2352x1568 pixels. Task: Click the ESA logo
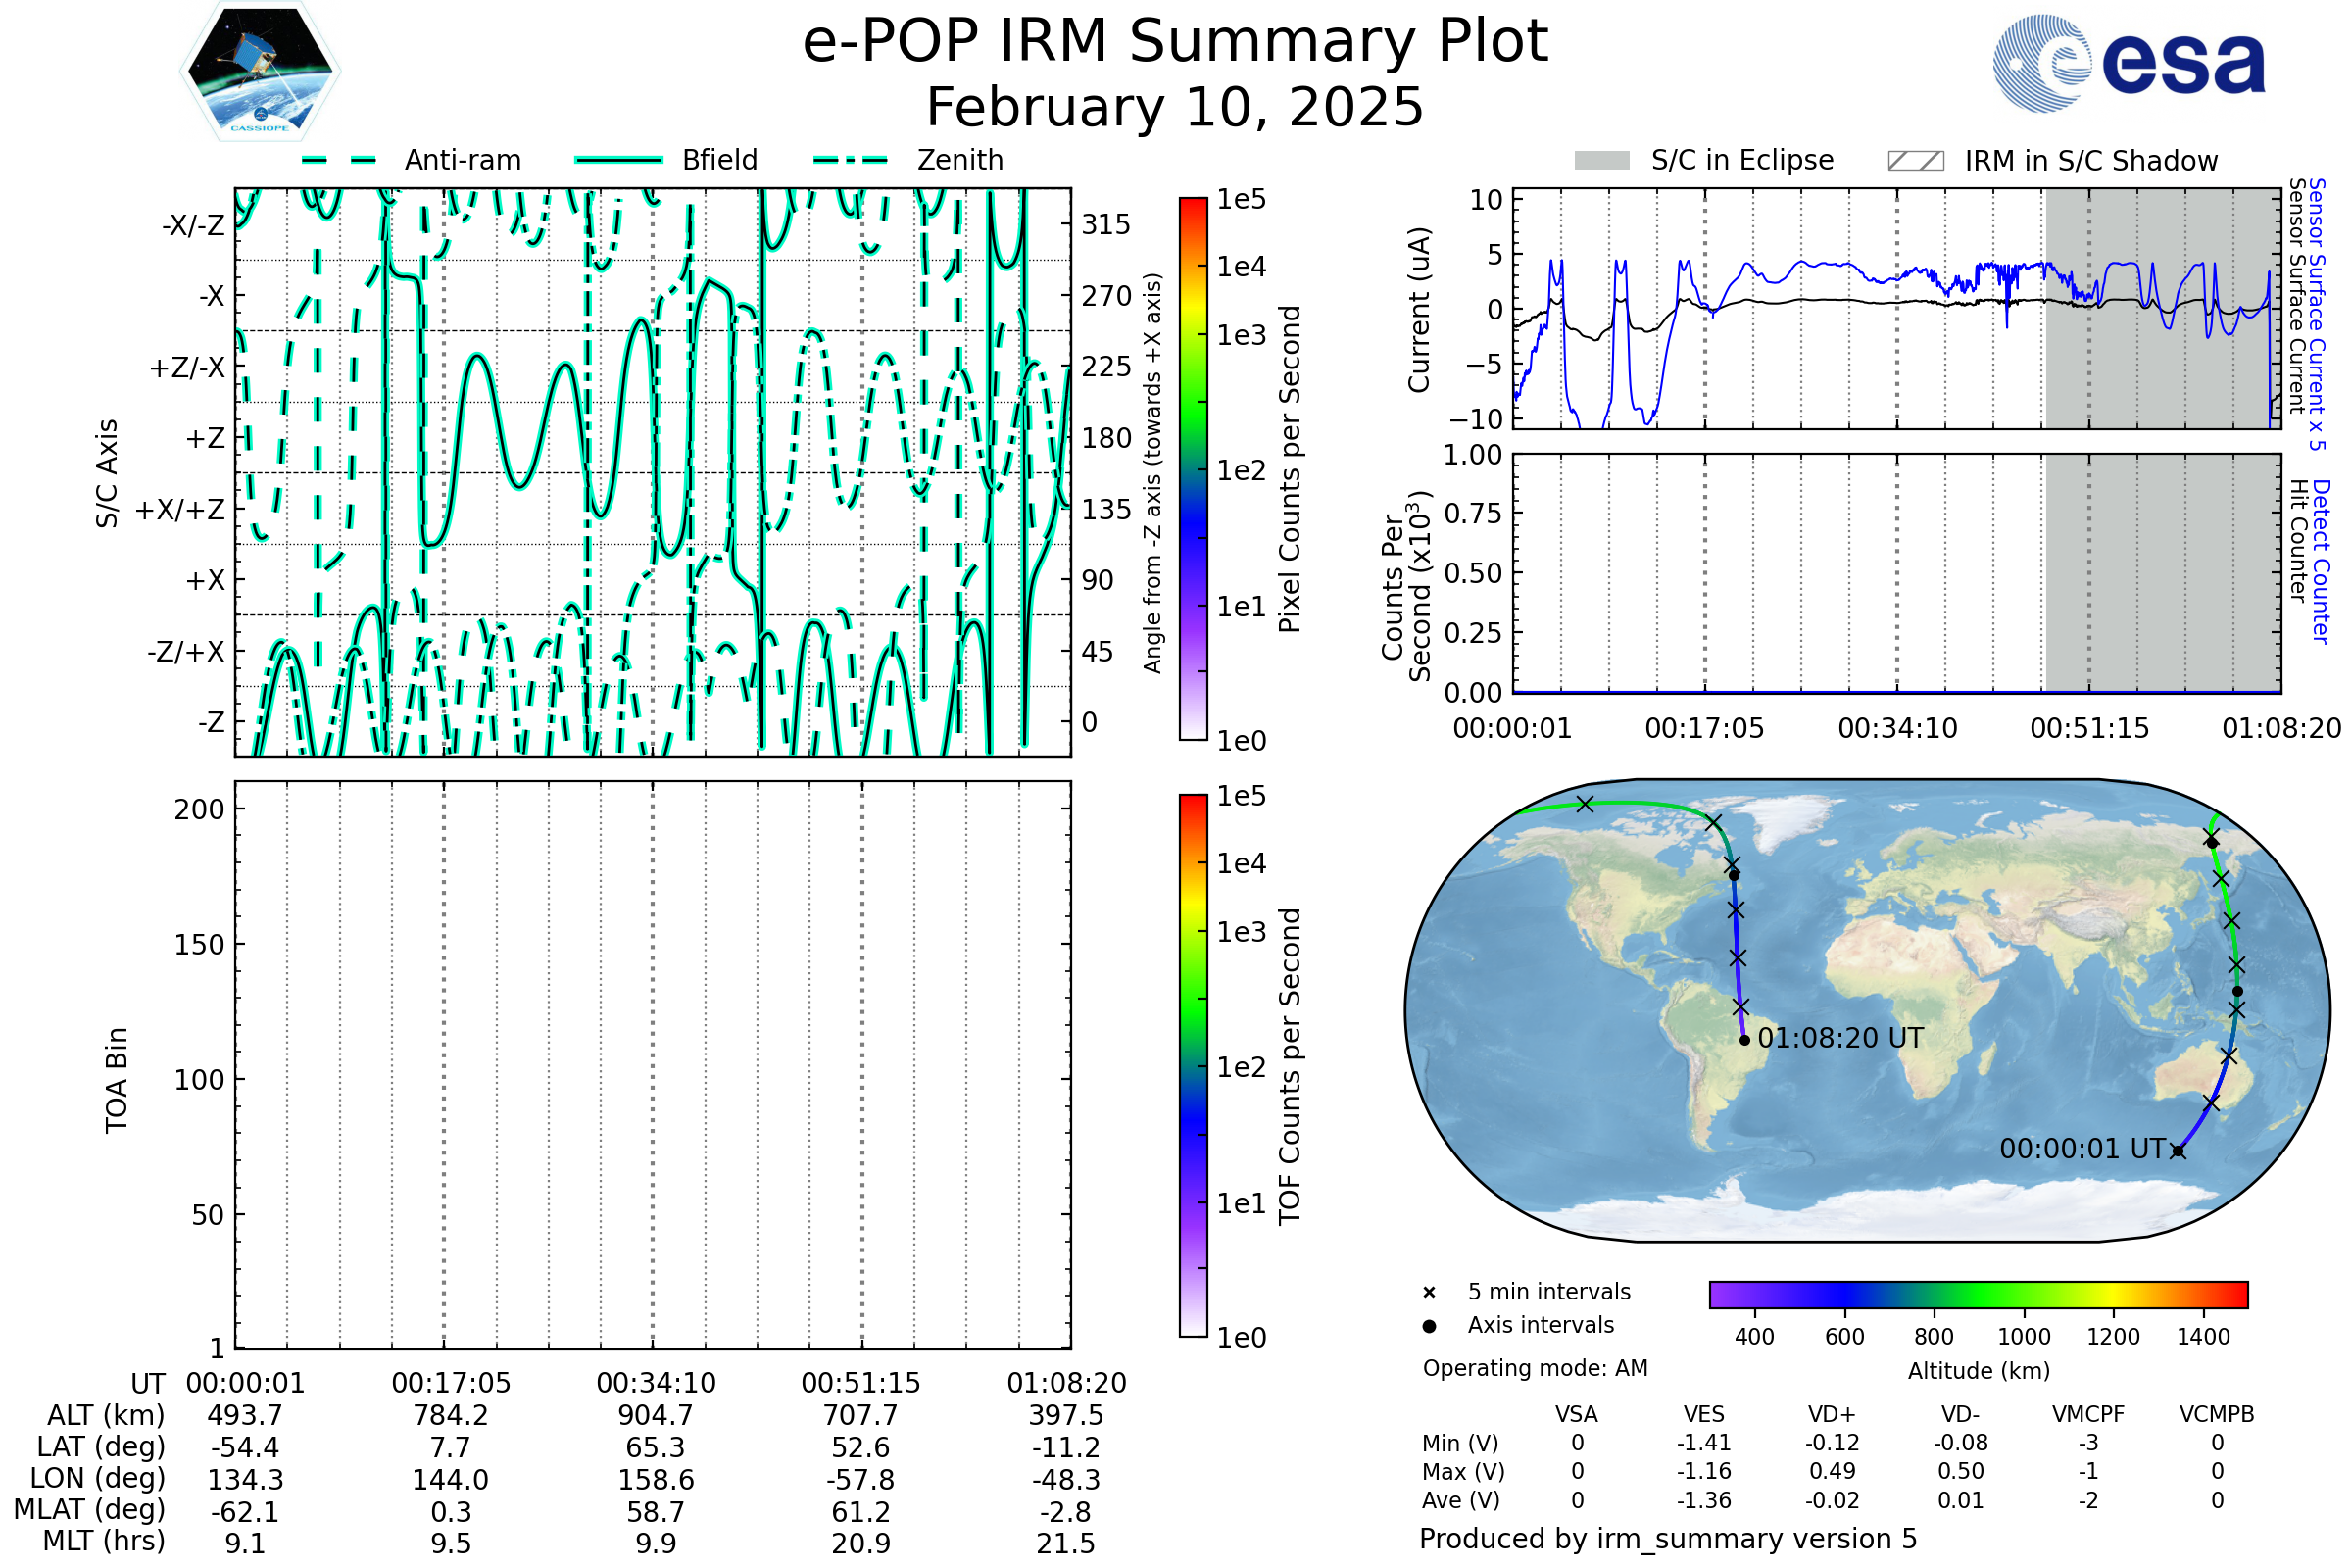coord(2128,64)
